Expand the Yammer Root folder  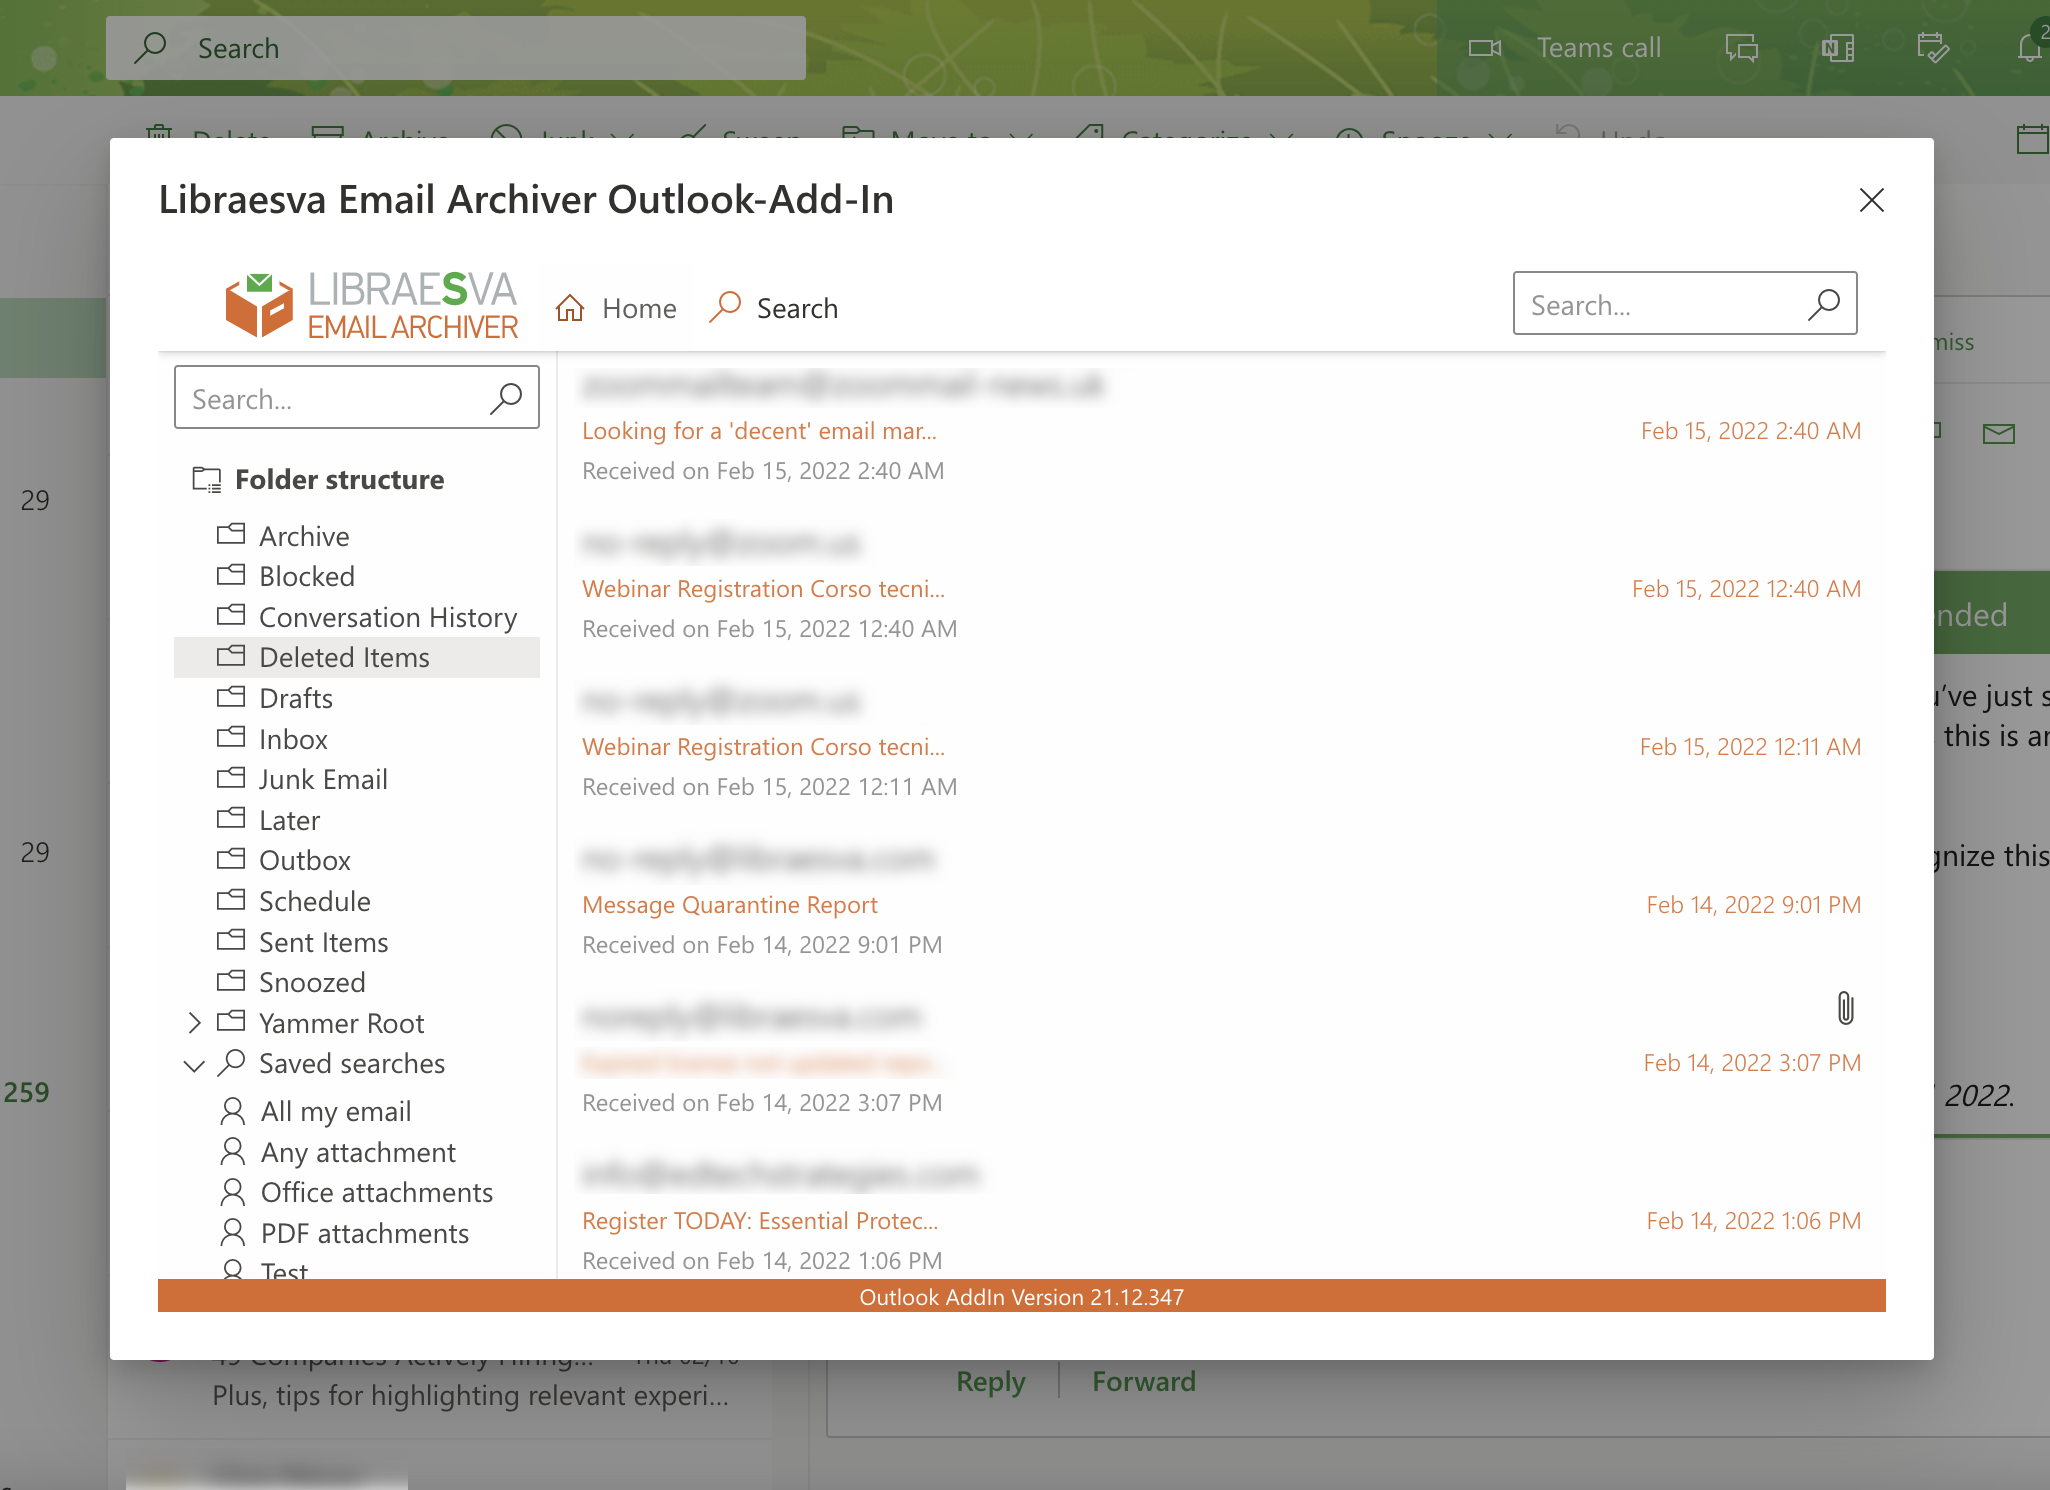(194, 1022)
